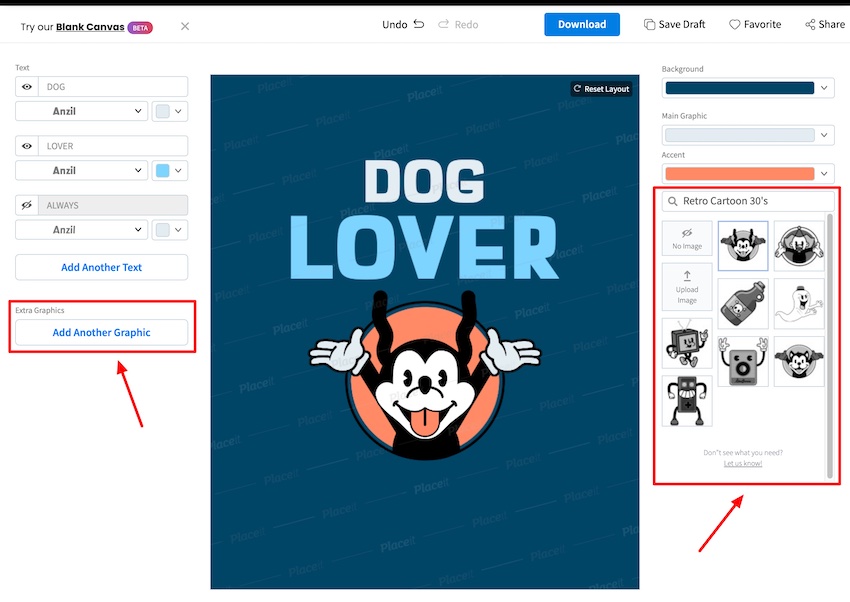Viewport: 850px width, 602px height.
Task: Choose the game console character graphic
Action: coord(687,401)
